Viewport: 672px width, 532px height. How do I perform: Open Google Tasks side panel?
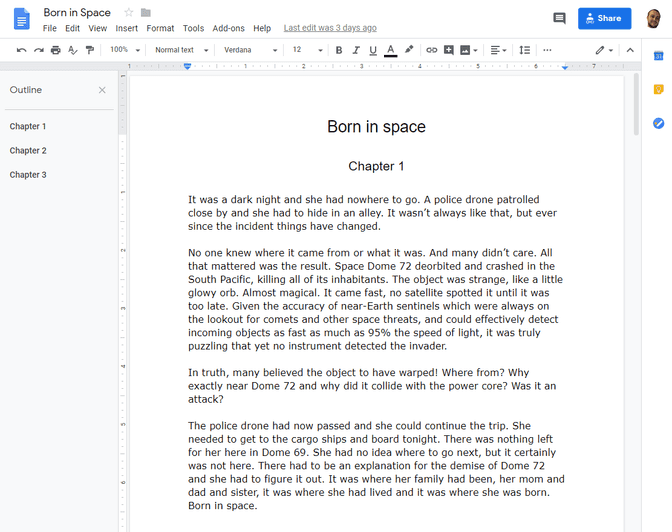(658, 123)
